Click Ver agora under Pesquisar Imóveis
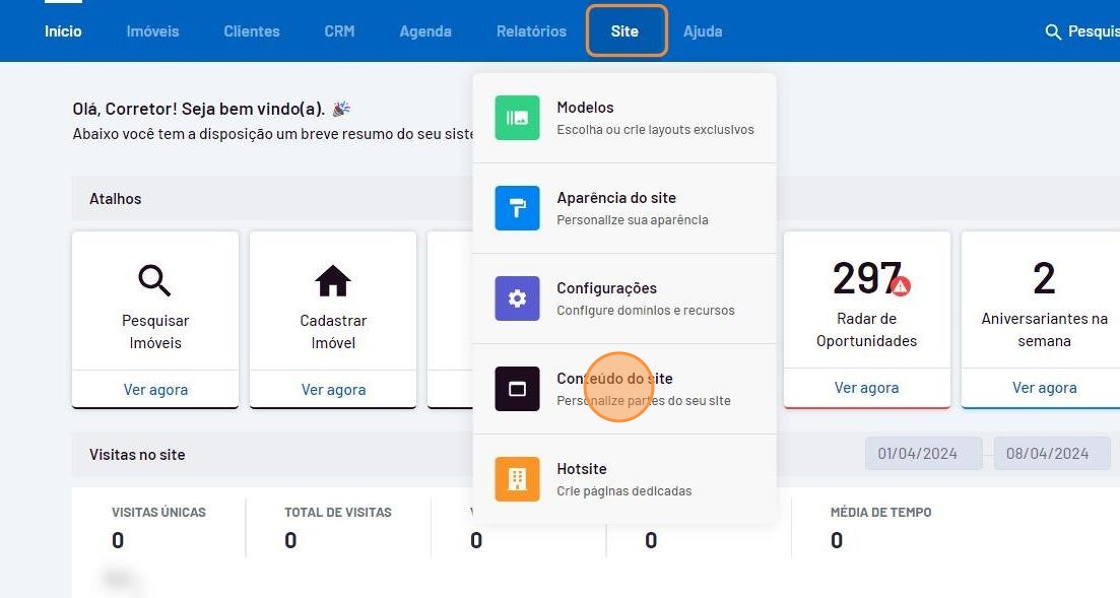This screenshot has width=1120, height=598. coord(155,389)
